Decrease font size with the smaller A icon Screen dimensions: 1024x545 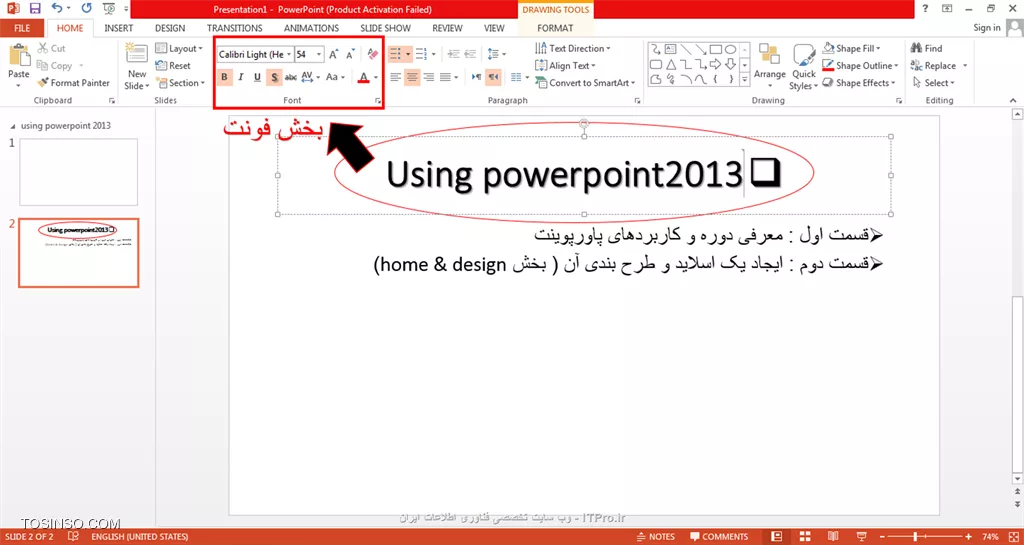point(351,55)
